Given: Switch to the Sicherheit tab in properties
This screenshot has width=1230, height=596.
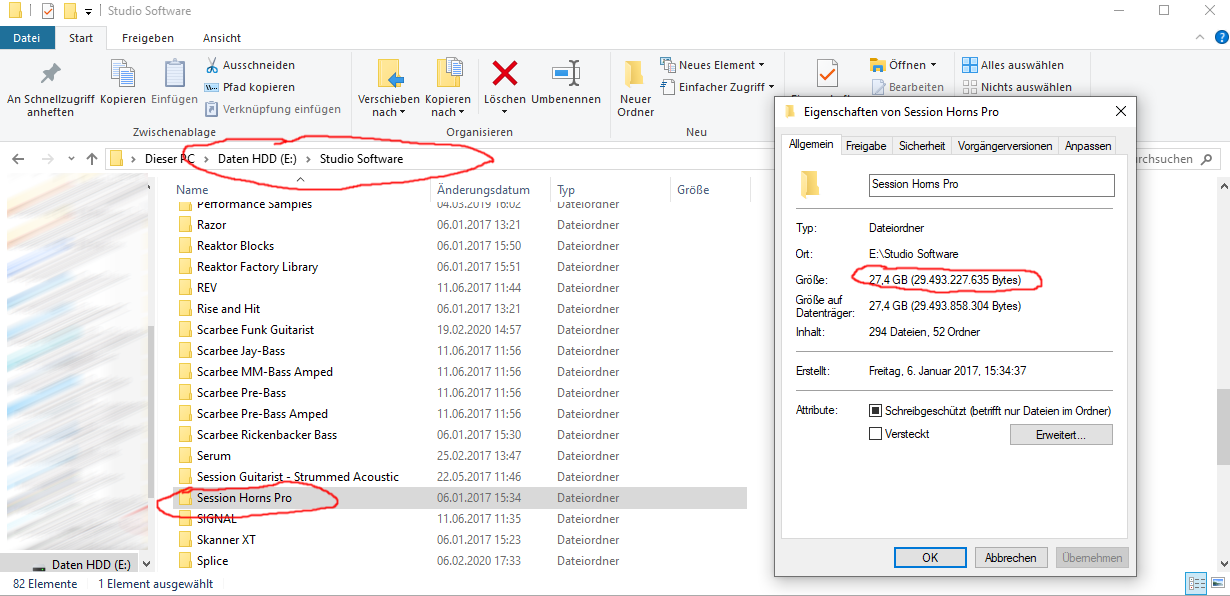Looking at the screenshot, I should pyautogui.click(x=921, y=146).
